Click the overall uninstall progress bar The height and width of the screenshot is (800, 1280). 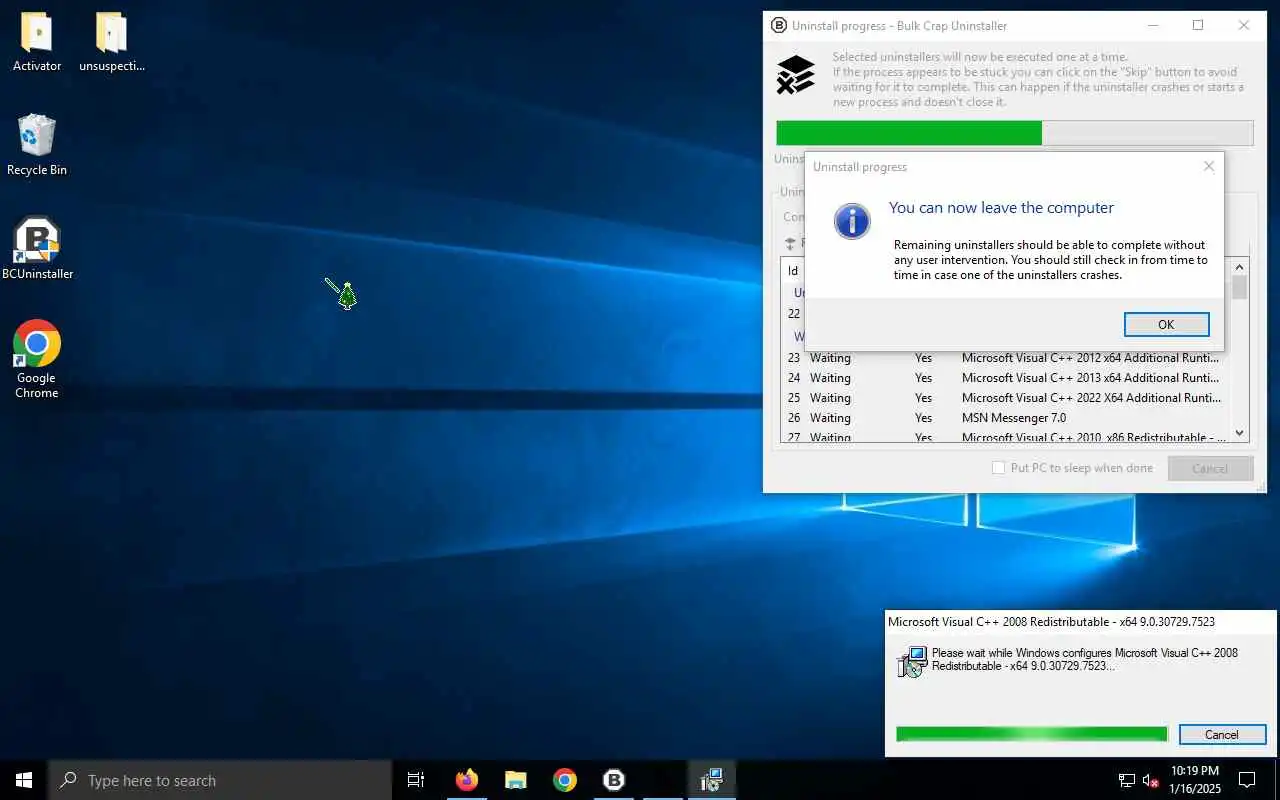click(1014, 133)
